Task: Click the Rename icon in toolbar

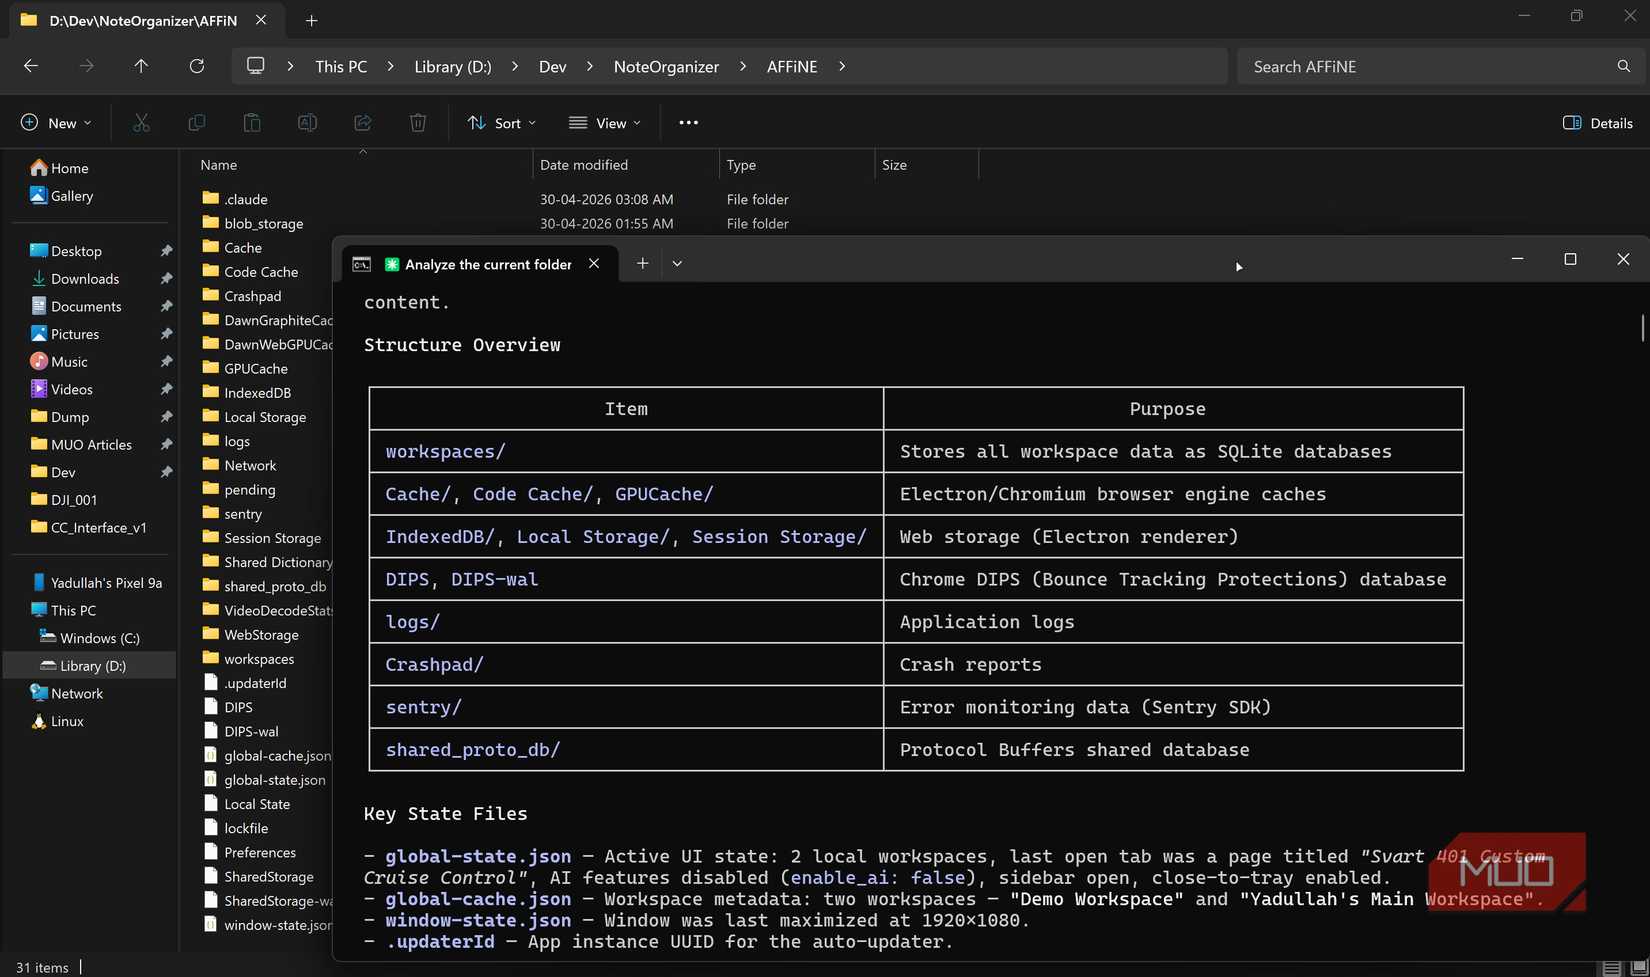Action: (307, 123)
